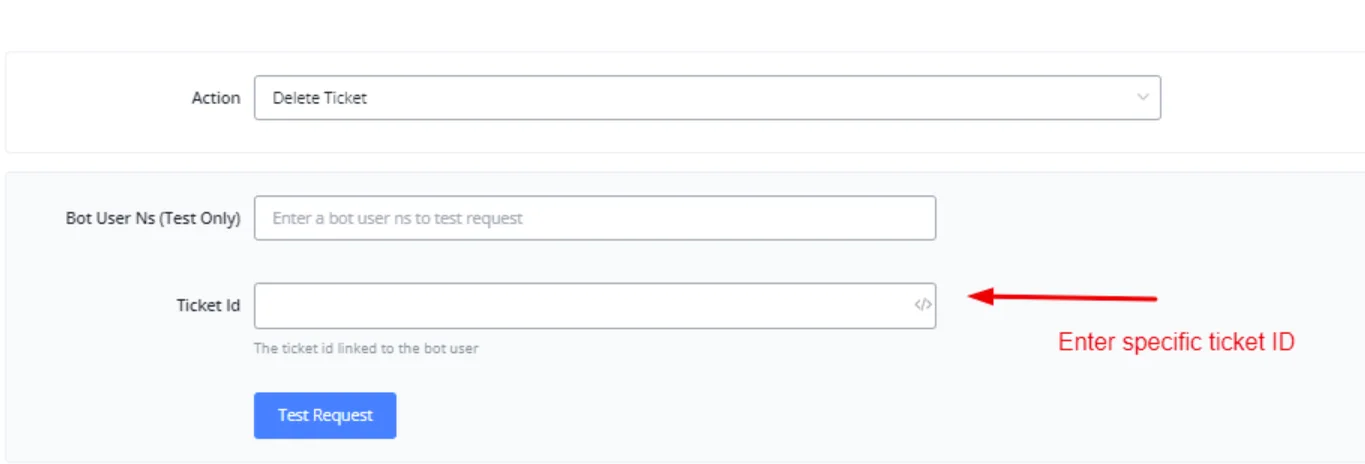Click the red Enter specific ticket ID annotation
This screenshot has width=1365, height=464.
(x=1176, y=342)
